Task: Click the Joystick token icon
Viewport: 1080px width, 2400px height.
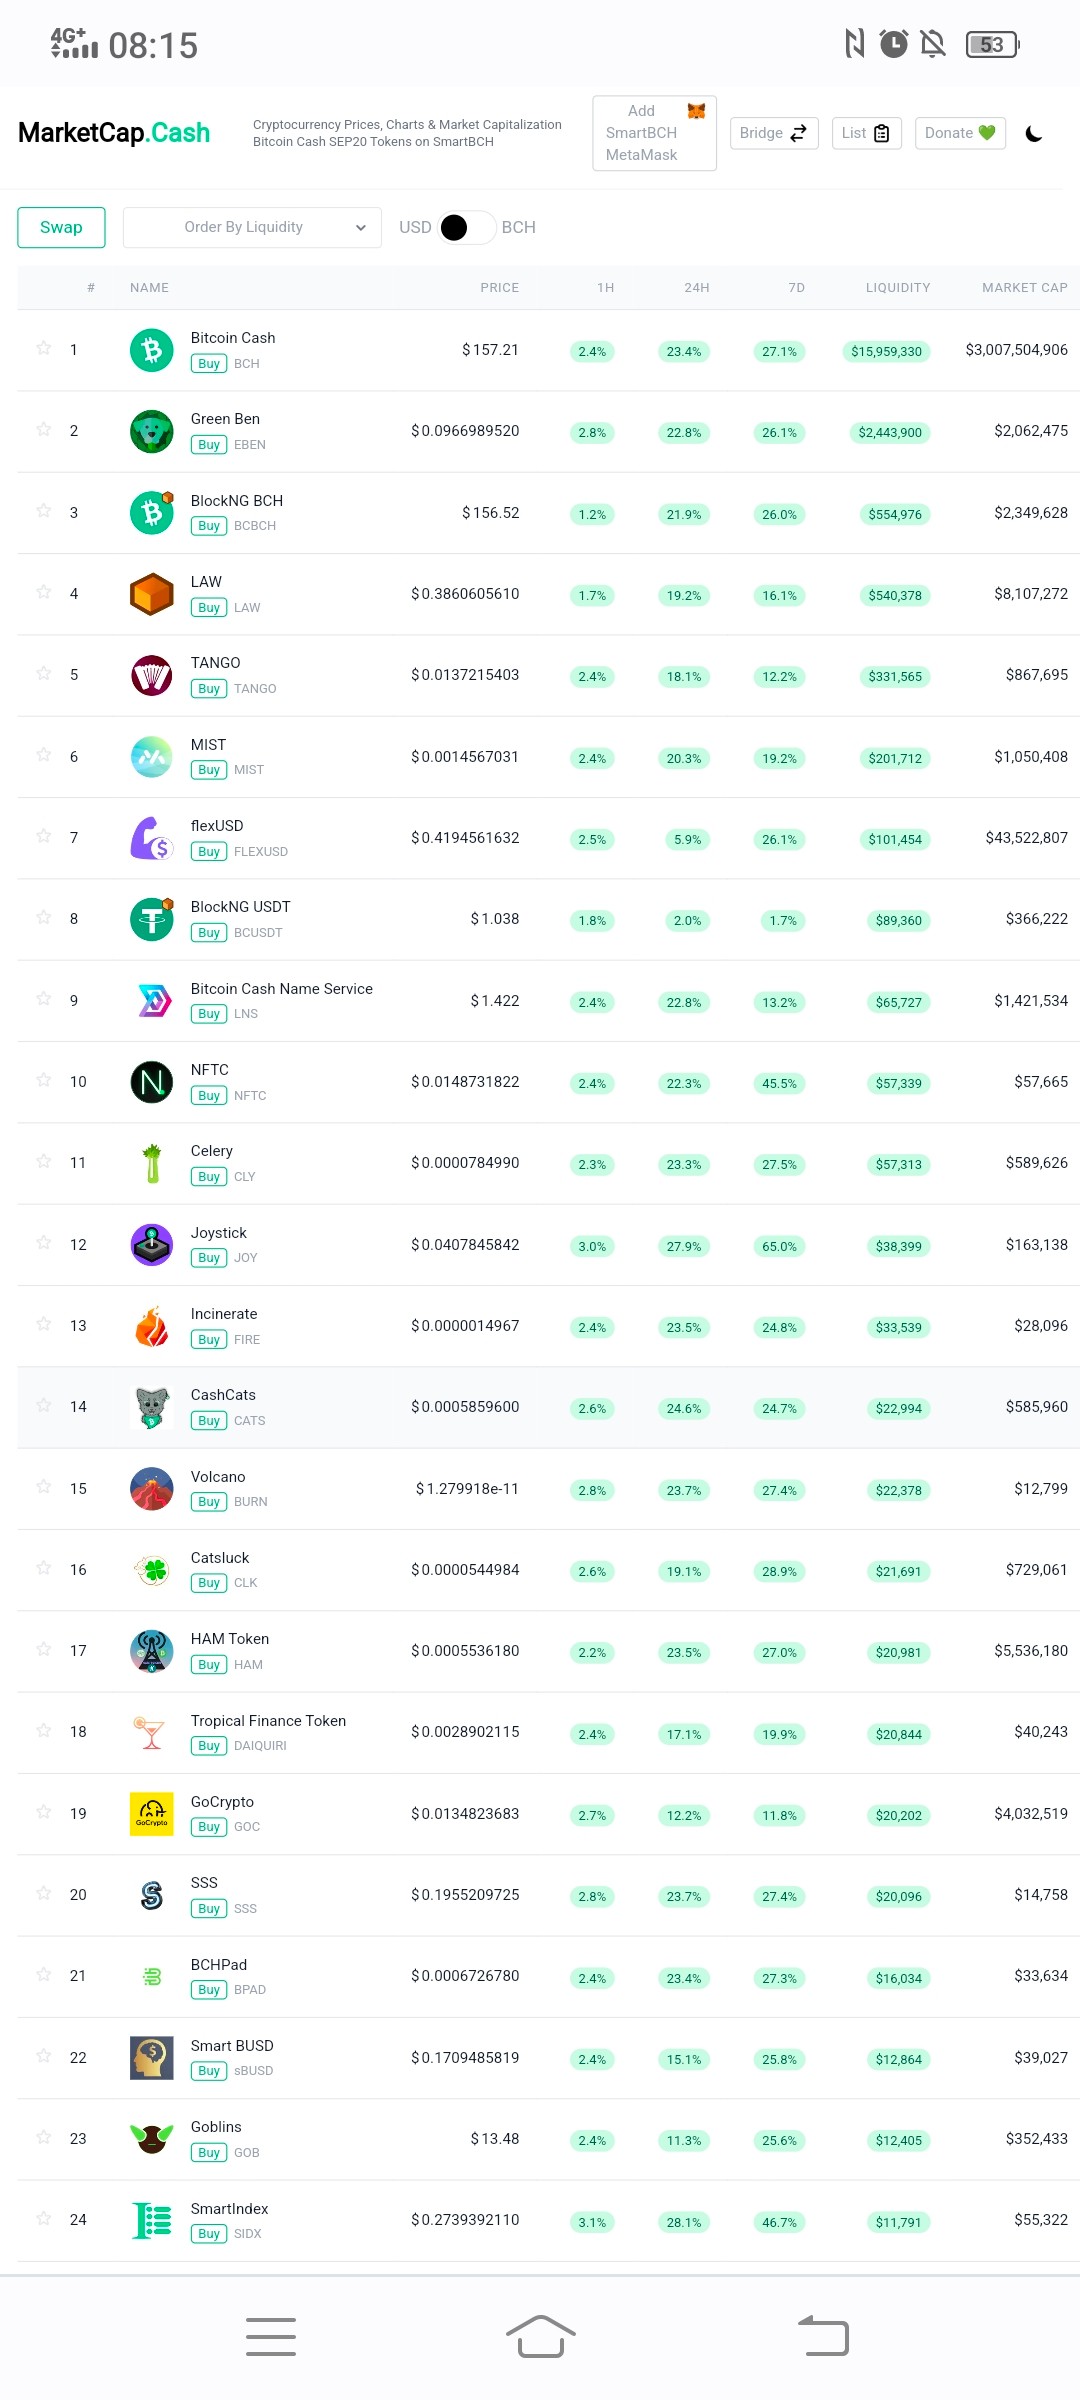Action: tap(152, 1245)
